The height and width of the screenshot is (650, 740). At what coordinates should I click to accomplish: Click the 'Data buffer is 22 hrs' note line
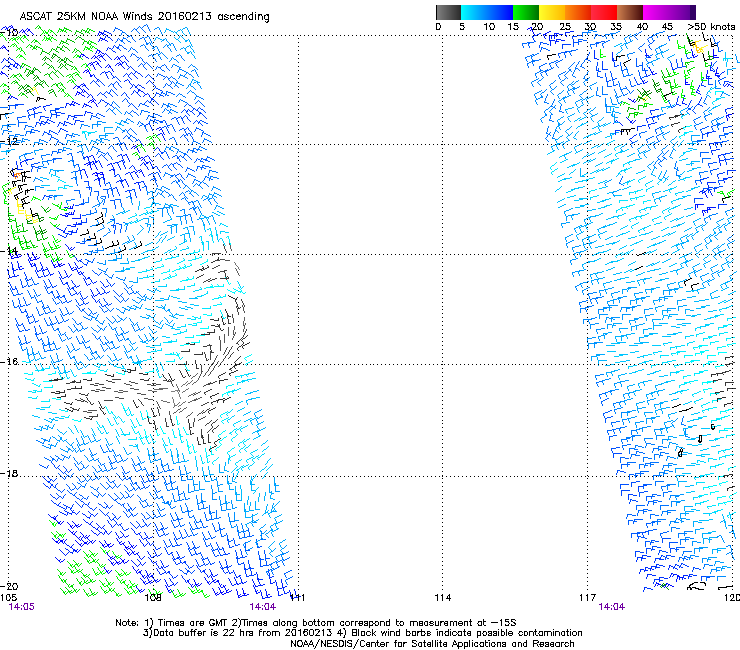coord(362,633)
